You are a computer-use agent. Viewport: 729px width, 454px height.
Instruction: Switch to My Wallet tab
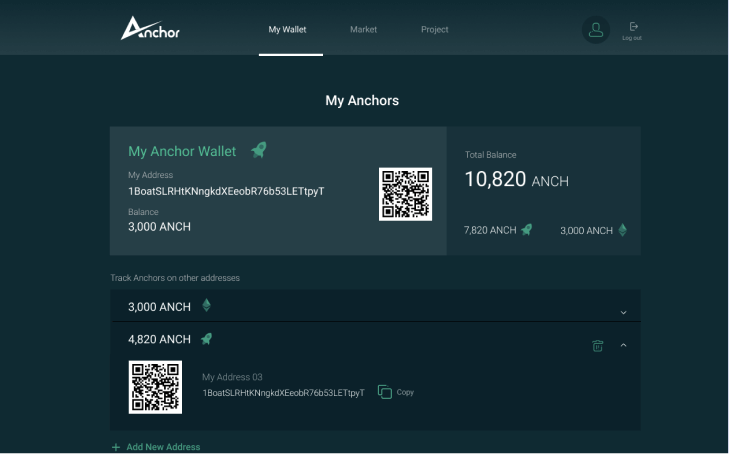[x=287, y=30]
